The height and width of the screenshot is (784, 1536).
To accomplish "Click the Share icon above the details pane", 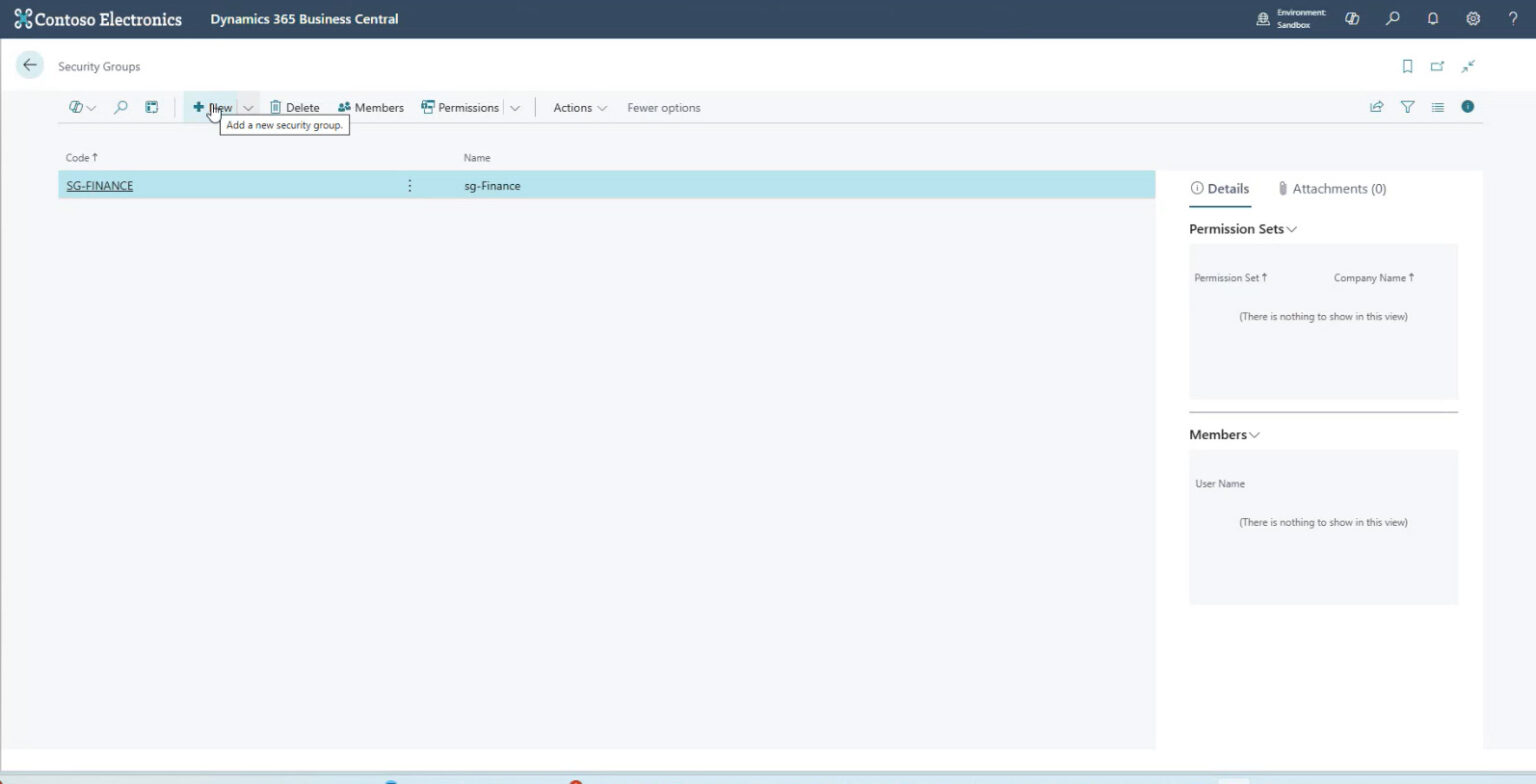I will (1376, 106).
